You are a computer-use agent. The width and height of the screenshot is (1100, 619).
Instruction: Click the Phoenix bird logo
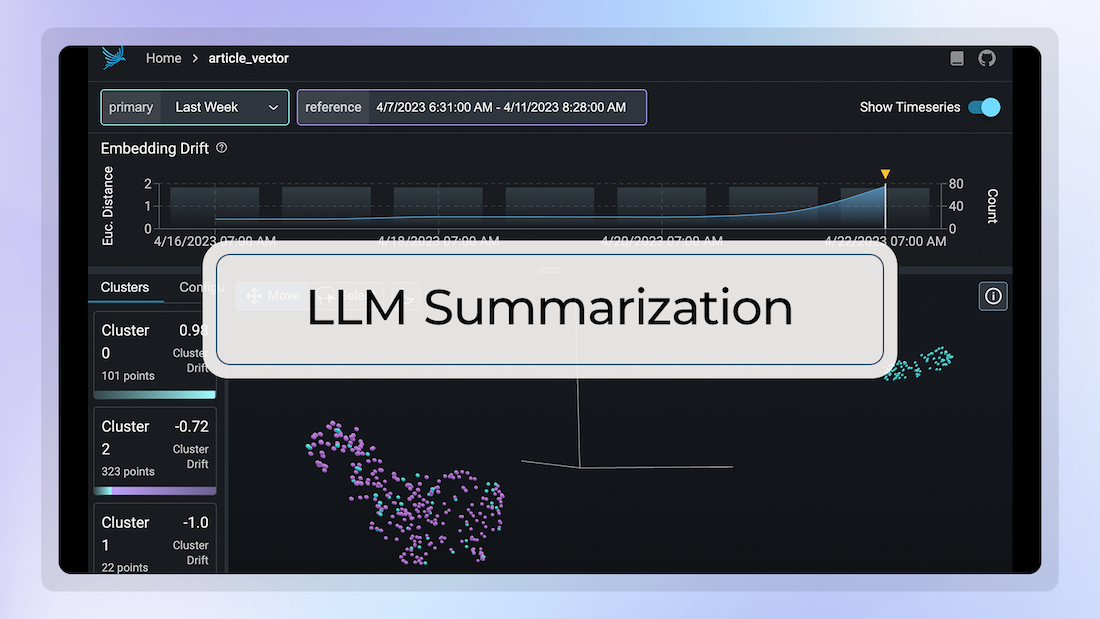pos(113,57)
